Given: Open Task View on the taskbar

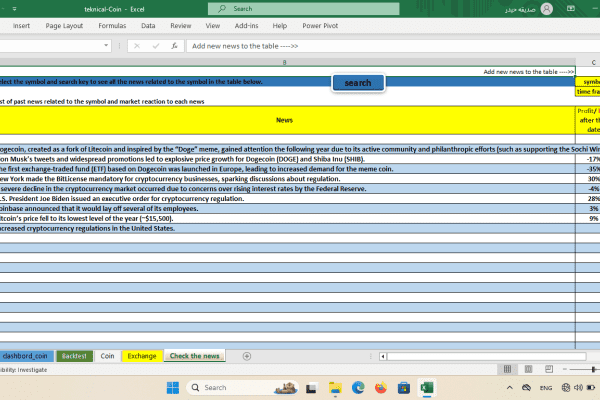Looking at the screenshot, I should (x=311, y=388).
